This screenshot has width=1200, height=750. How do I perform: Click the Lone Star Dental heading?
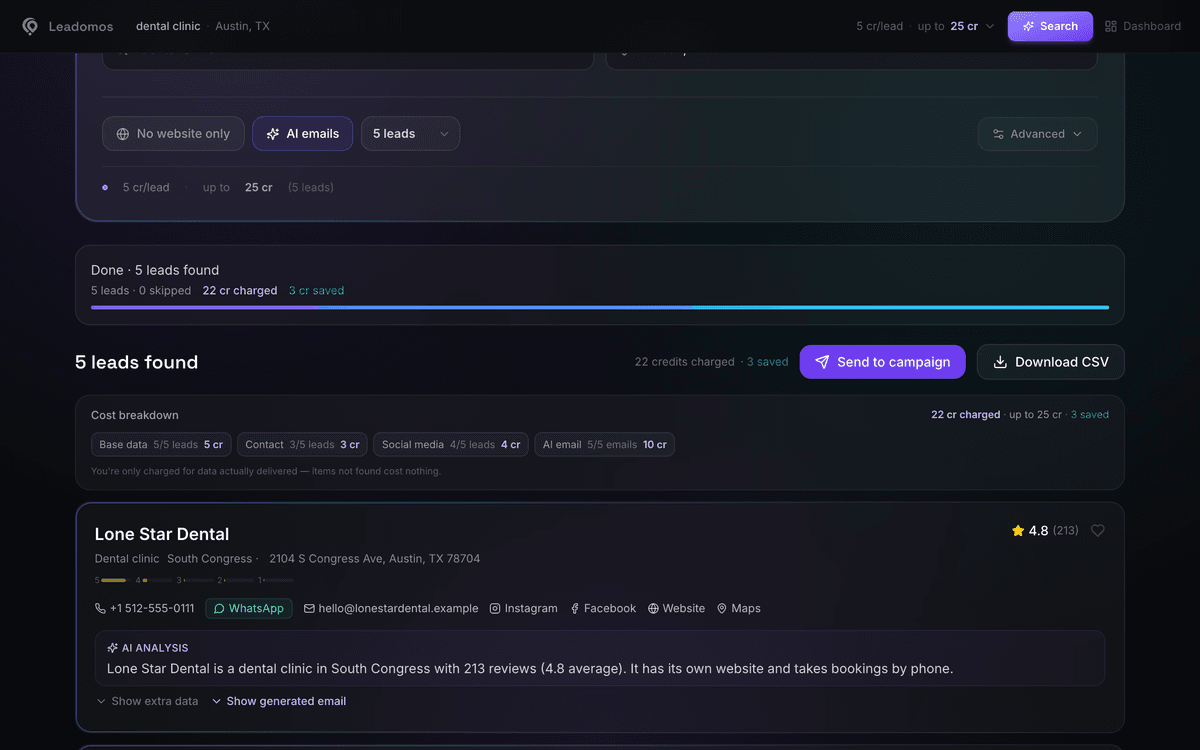coord(162,534)
